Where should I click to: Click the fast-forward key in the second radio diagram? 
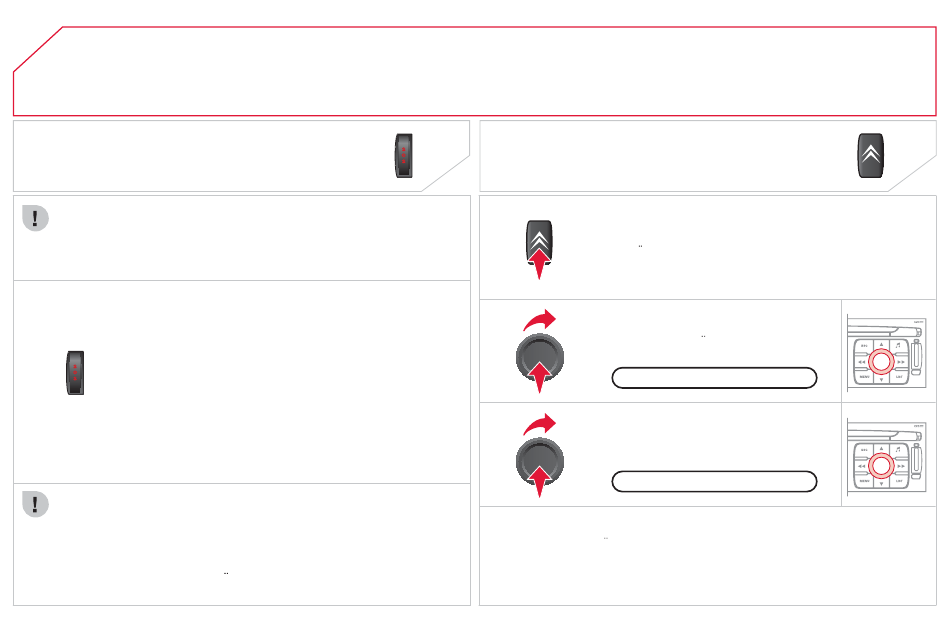(901, 466)
